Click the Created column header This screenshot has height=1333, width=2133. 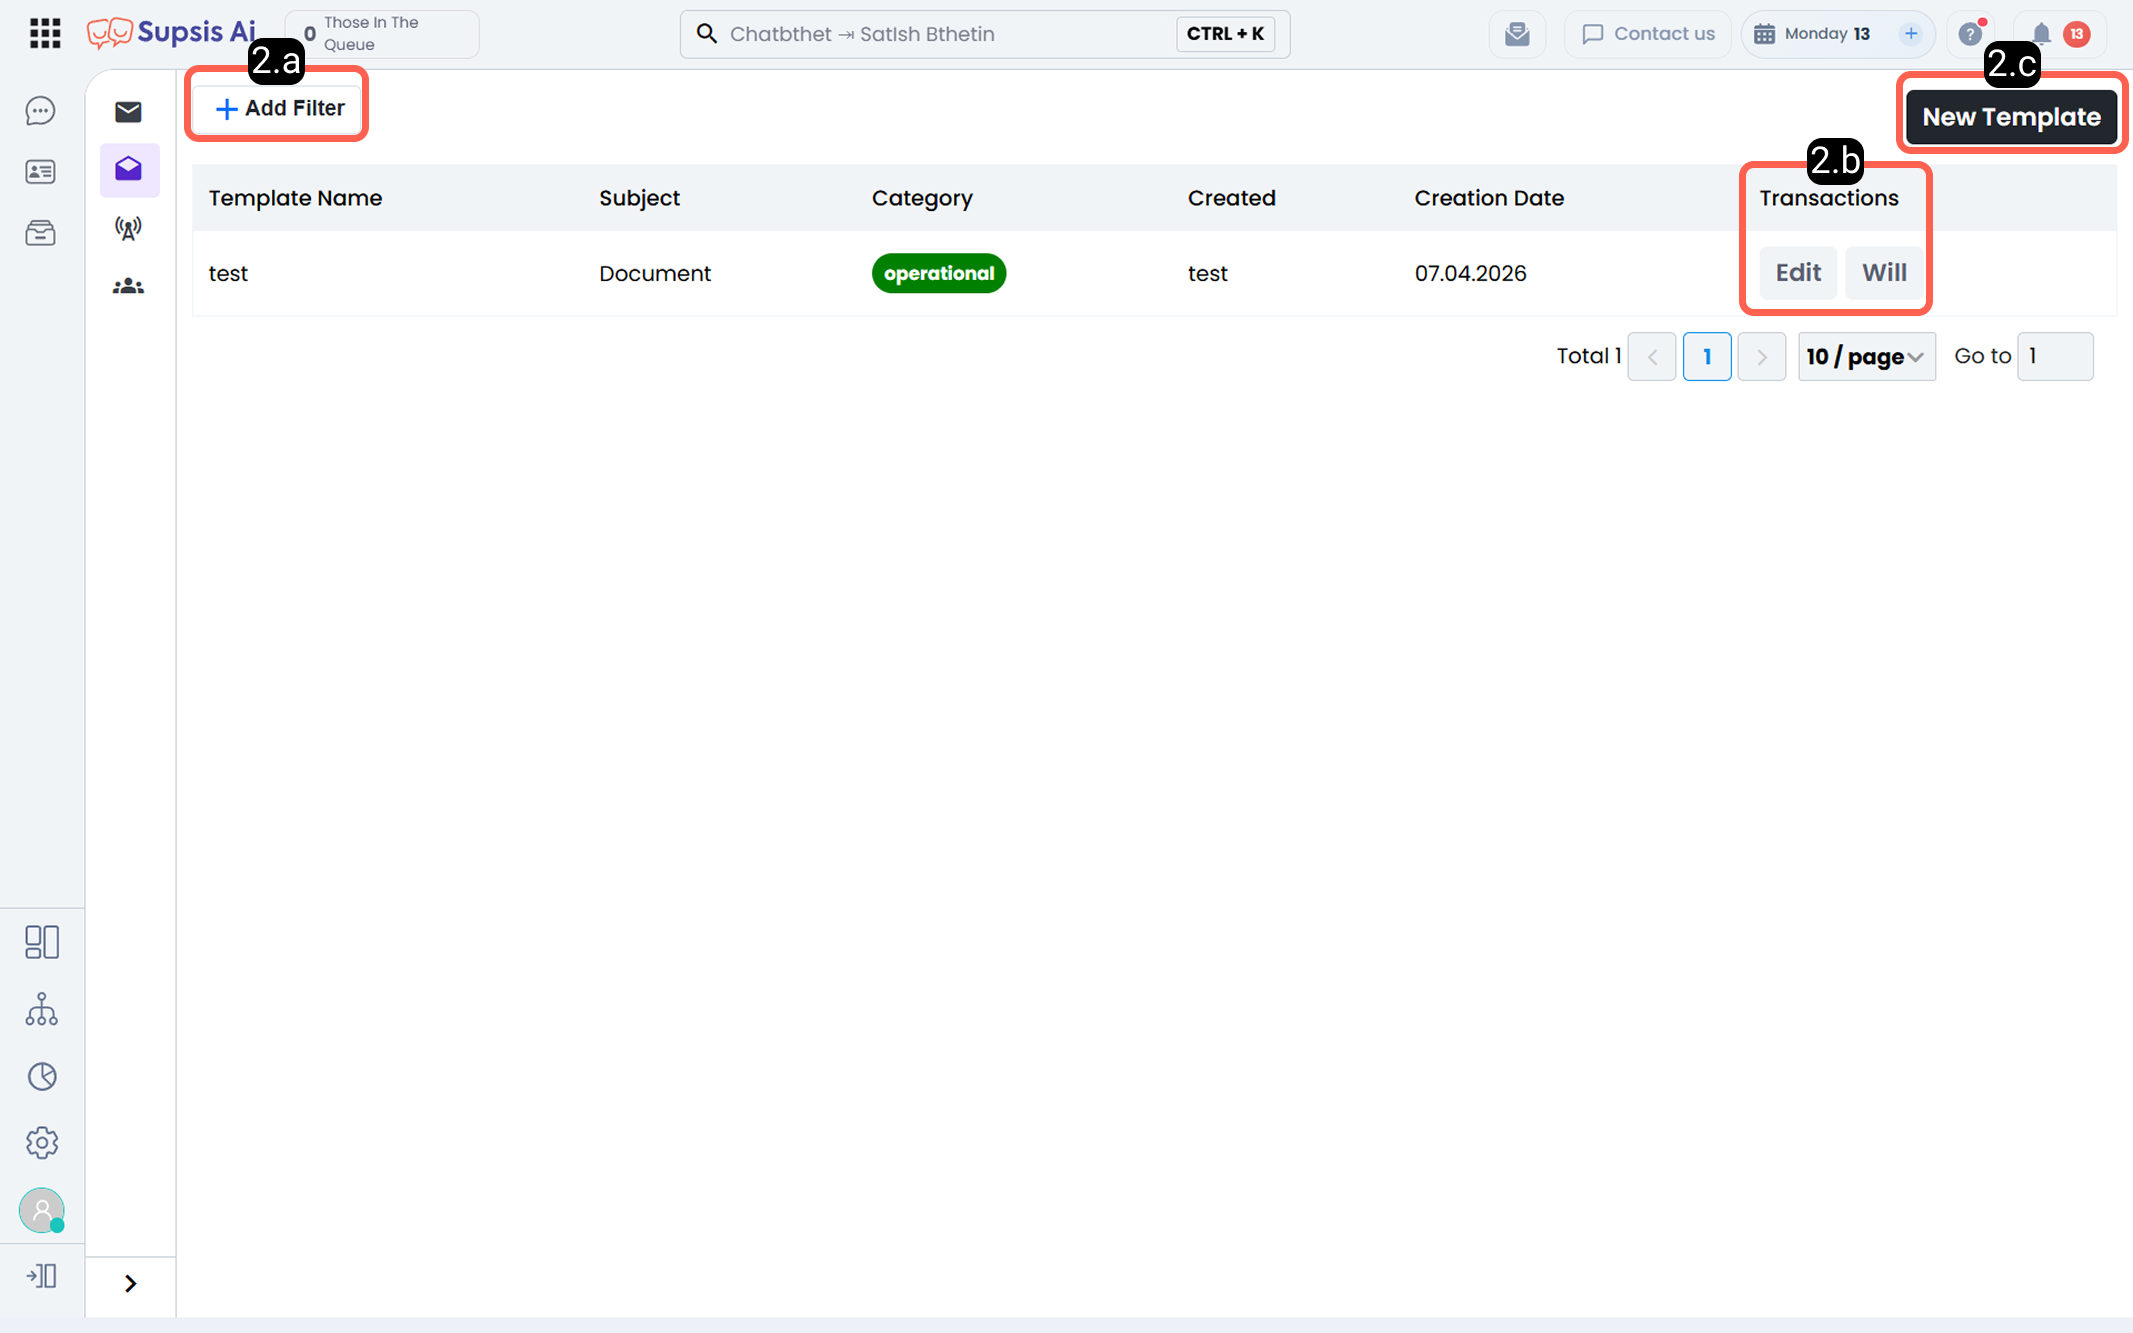coord(1231,198)
